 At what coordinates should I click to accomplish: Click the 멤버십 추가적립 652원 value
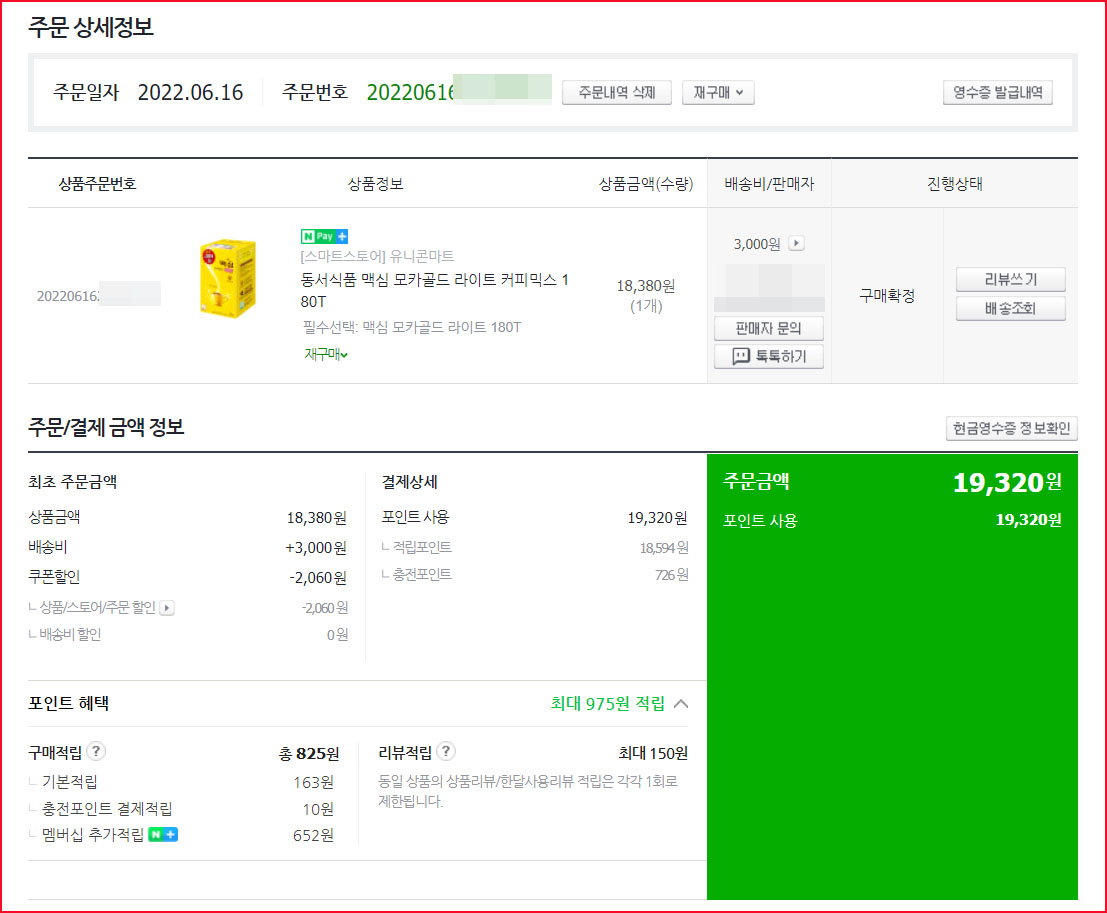tap(313, 835)
